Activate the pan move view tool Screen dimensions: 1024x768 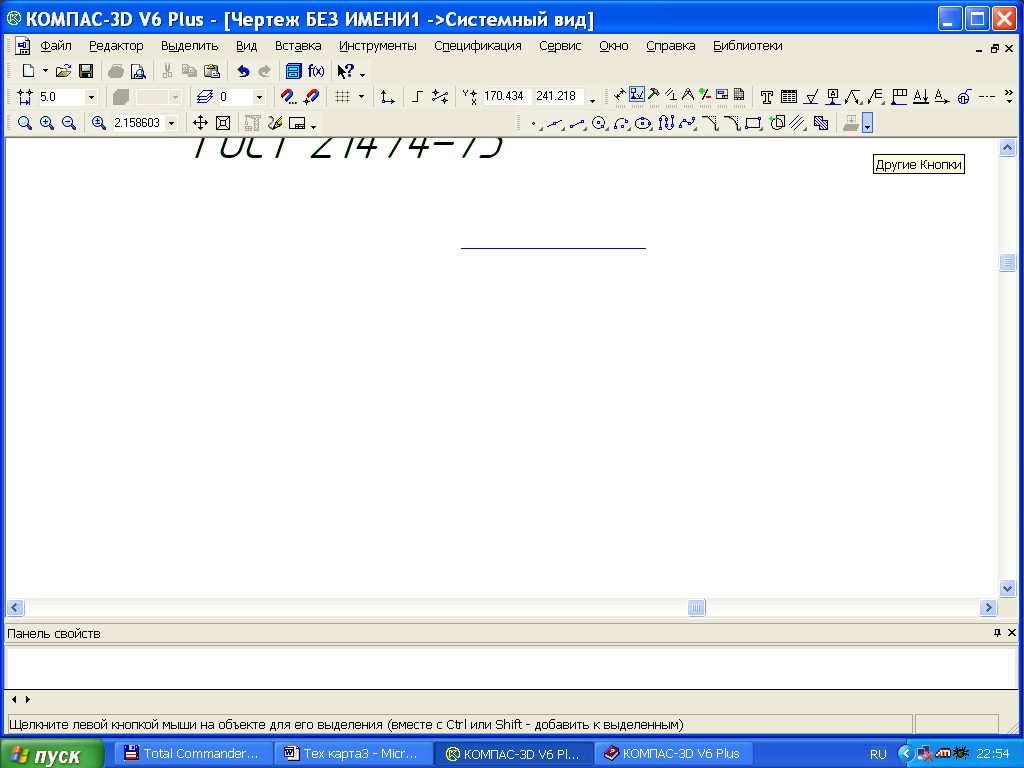200,123
